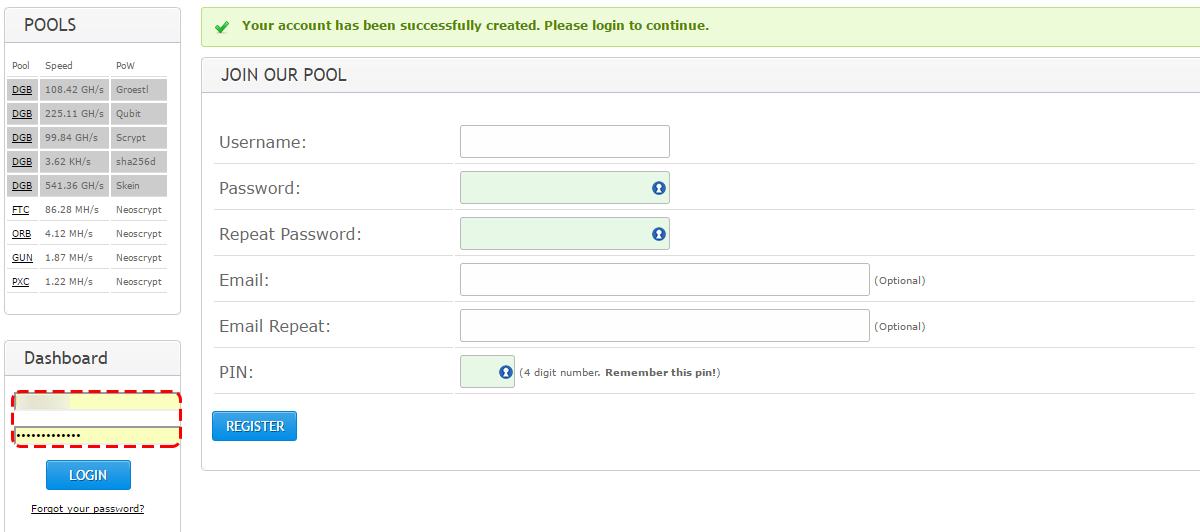The width and height of the screenshot is (1200, 532).
Task: Focus the Email Repeat input field
Action: (x=665, y=325)
